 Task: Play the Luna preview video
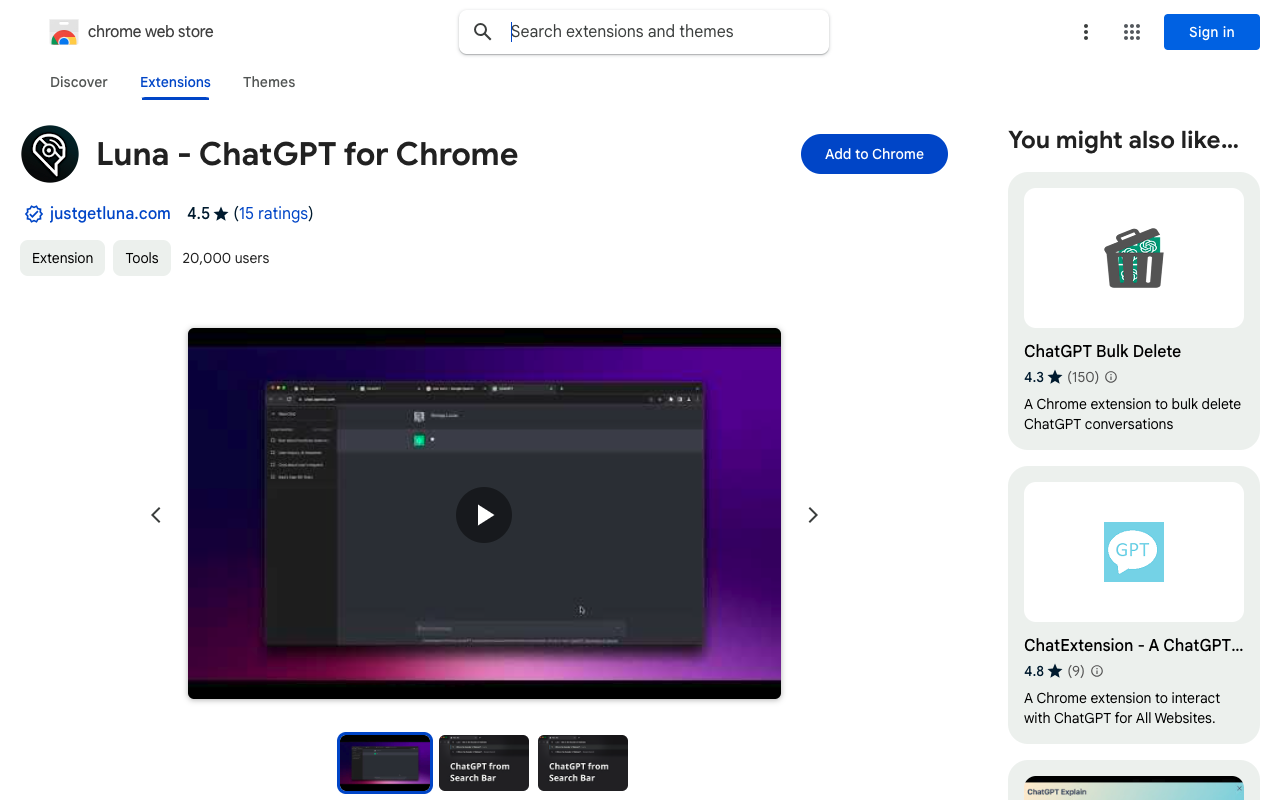[x=484, y=515]
